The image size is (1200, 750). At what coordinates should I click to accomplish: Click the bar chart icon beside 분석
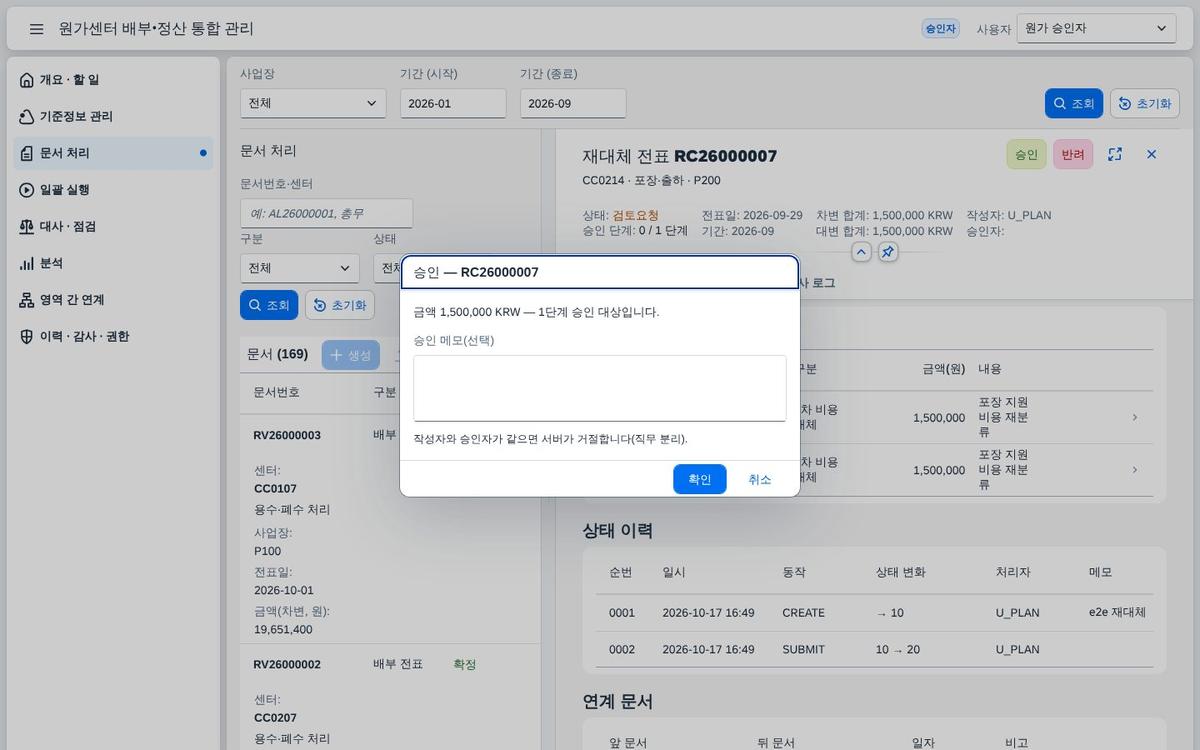[27, 263]
